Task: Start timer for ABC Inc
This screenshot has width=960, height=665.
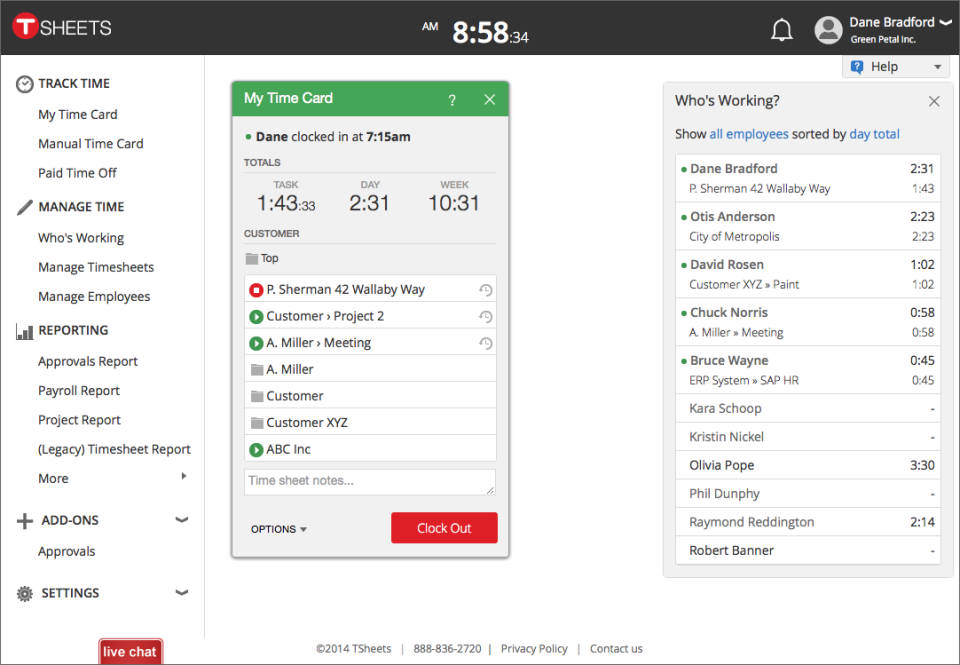Action: pos(255,450)
